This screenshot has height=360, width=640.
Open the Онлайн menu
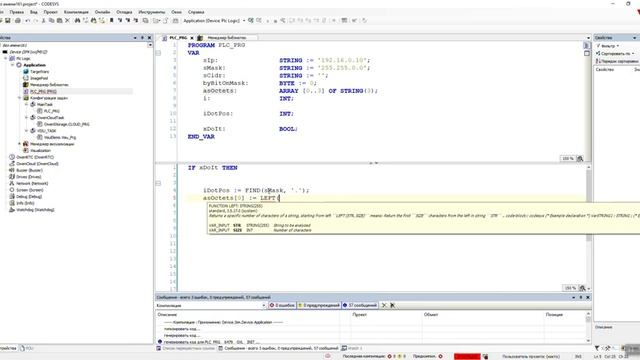102,12
